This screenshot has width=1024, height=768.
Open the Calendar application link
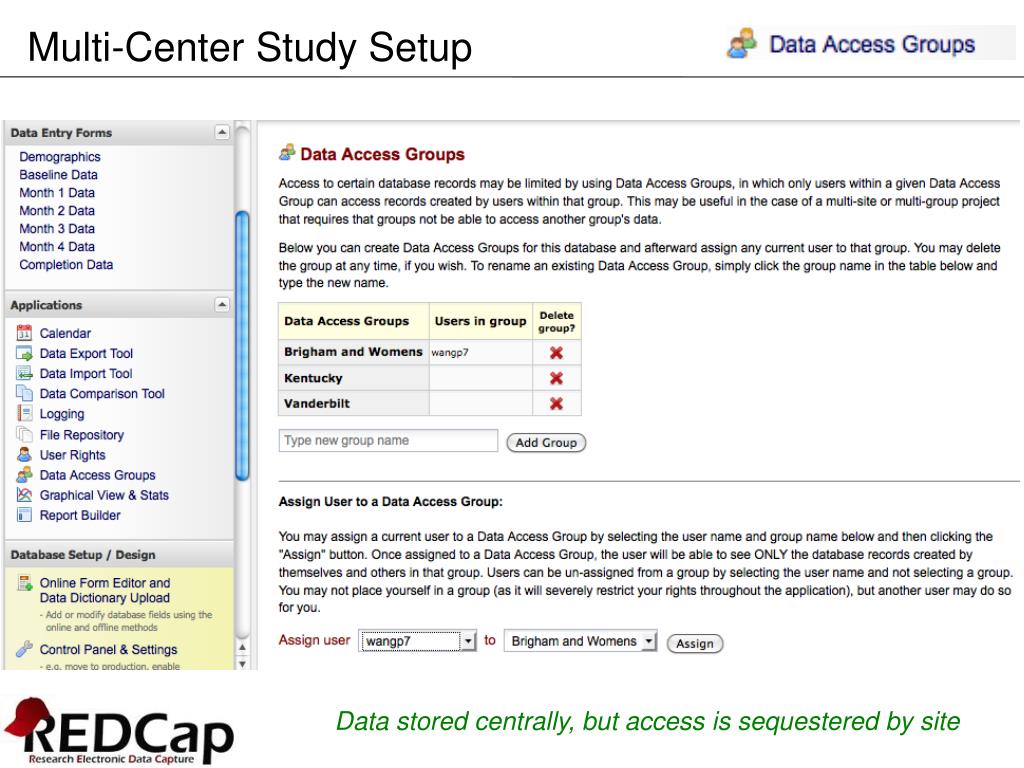(65, 333)
